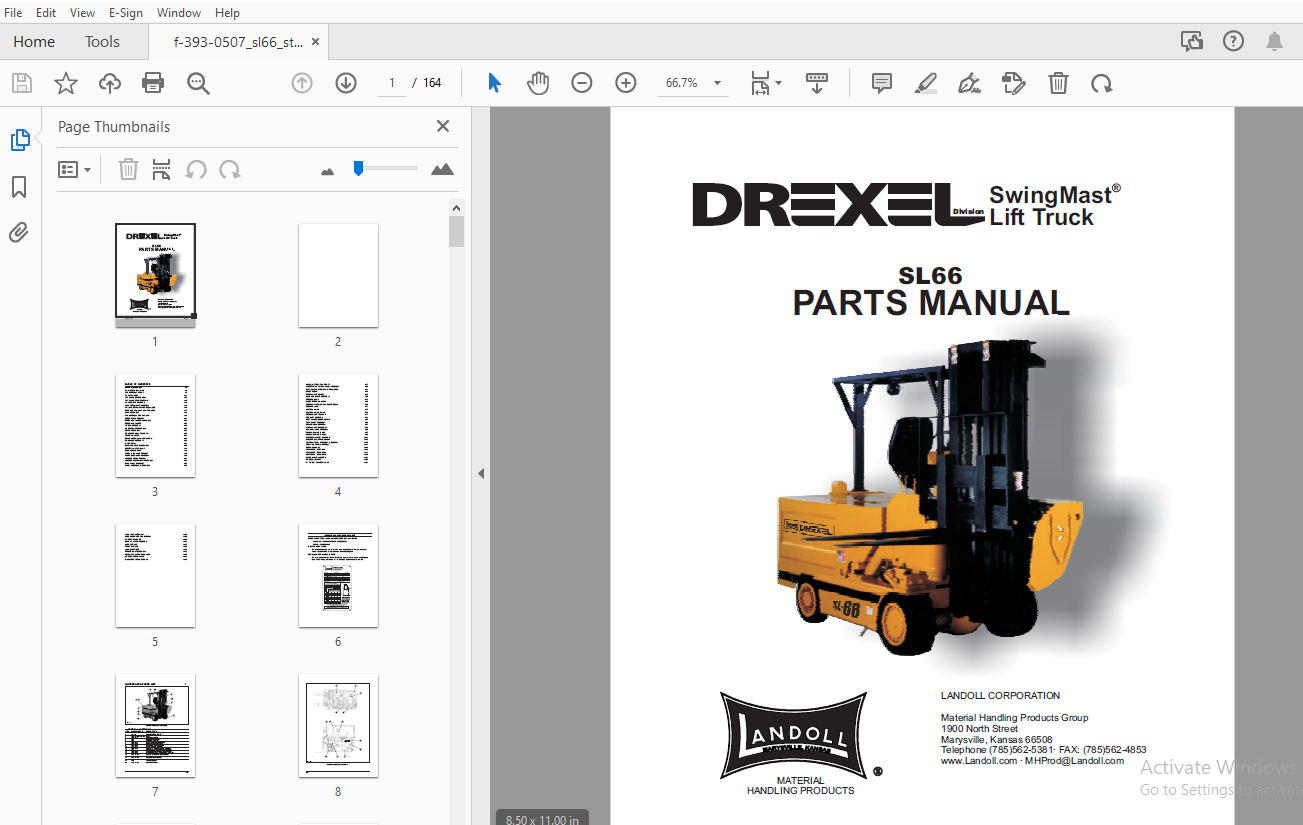
Task: Open the Page Thumbnails sidebar icon
Action: click(x=20, y=140)
